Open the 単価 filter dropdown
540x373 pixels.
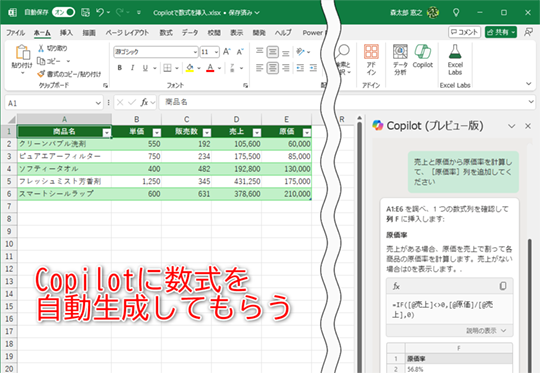(x=157, y=132)
